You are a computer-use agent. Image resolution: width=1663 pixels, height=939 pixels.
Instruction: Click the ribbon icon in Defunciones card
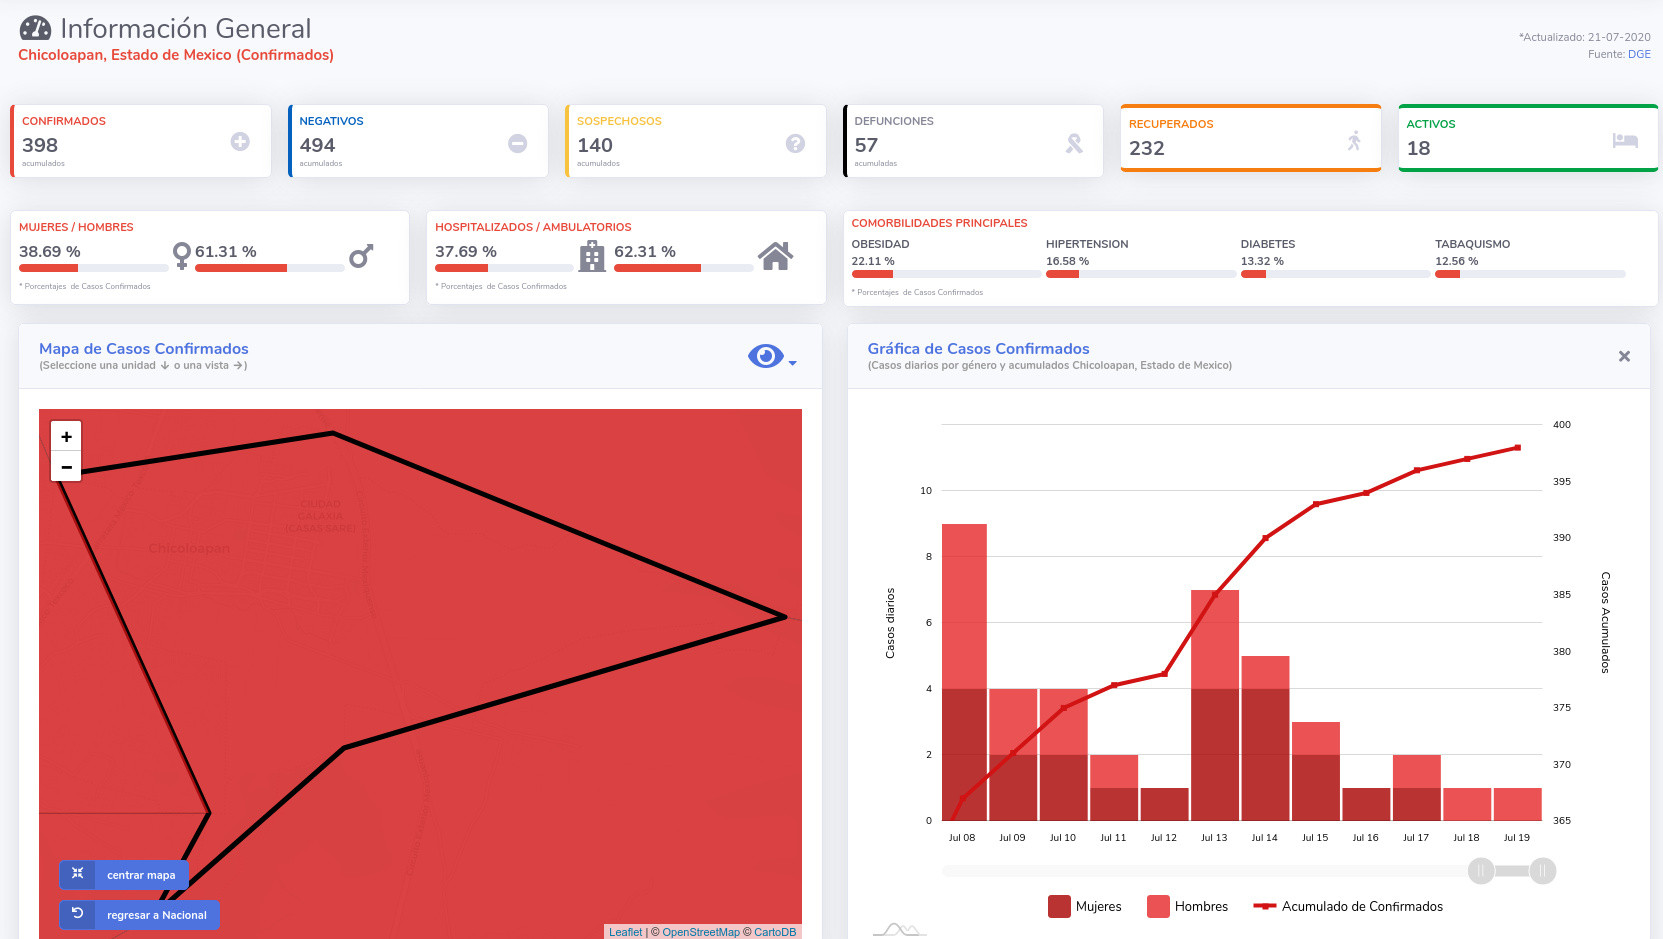(1074, 144)
